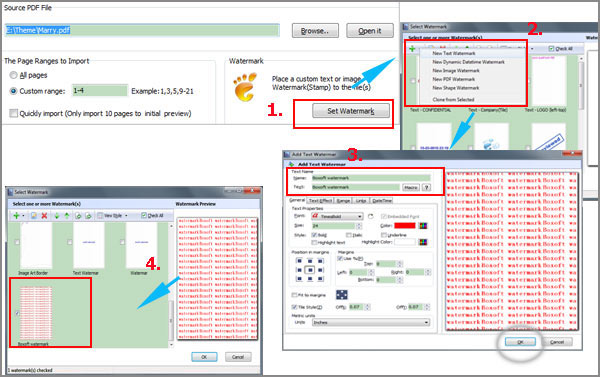Click the Set Watermark button
The width and height of the screenshot is (600, 377).
tap(351, 111)
